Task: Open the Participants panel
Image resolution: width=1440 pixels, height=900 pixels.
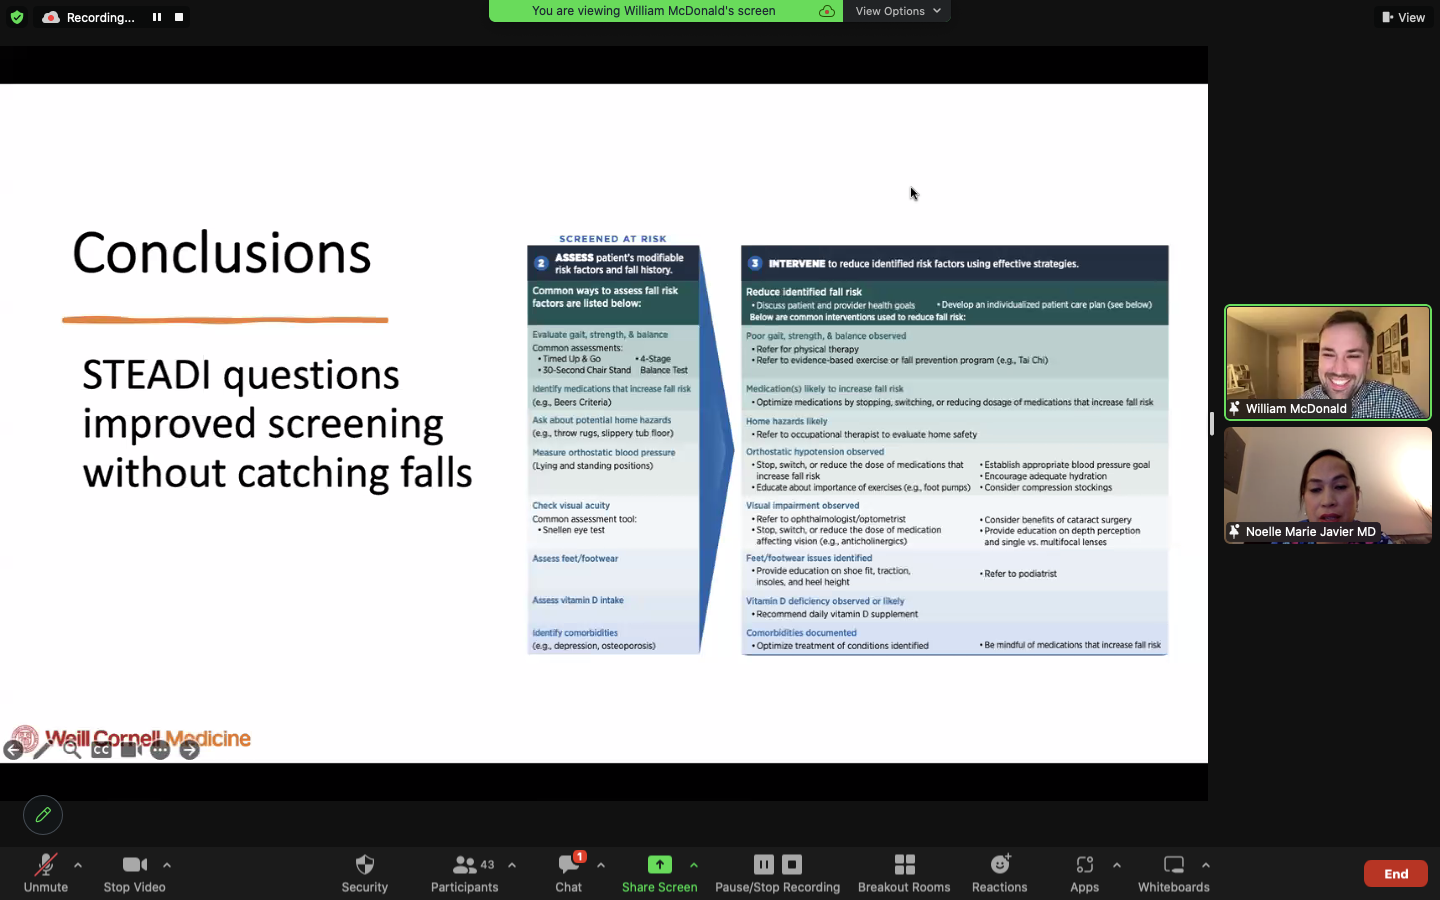Action: 465,873
